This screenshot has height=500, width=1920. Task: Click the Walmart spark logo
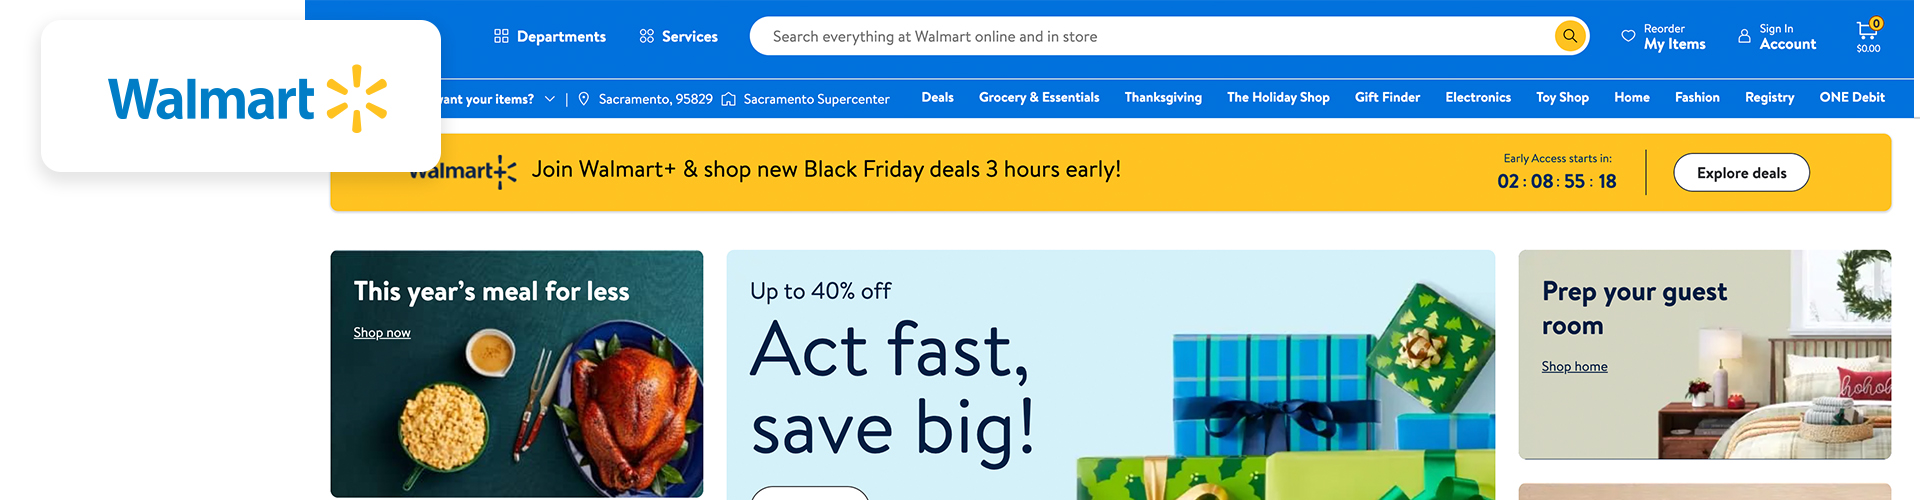point(357,99)
